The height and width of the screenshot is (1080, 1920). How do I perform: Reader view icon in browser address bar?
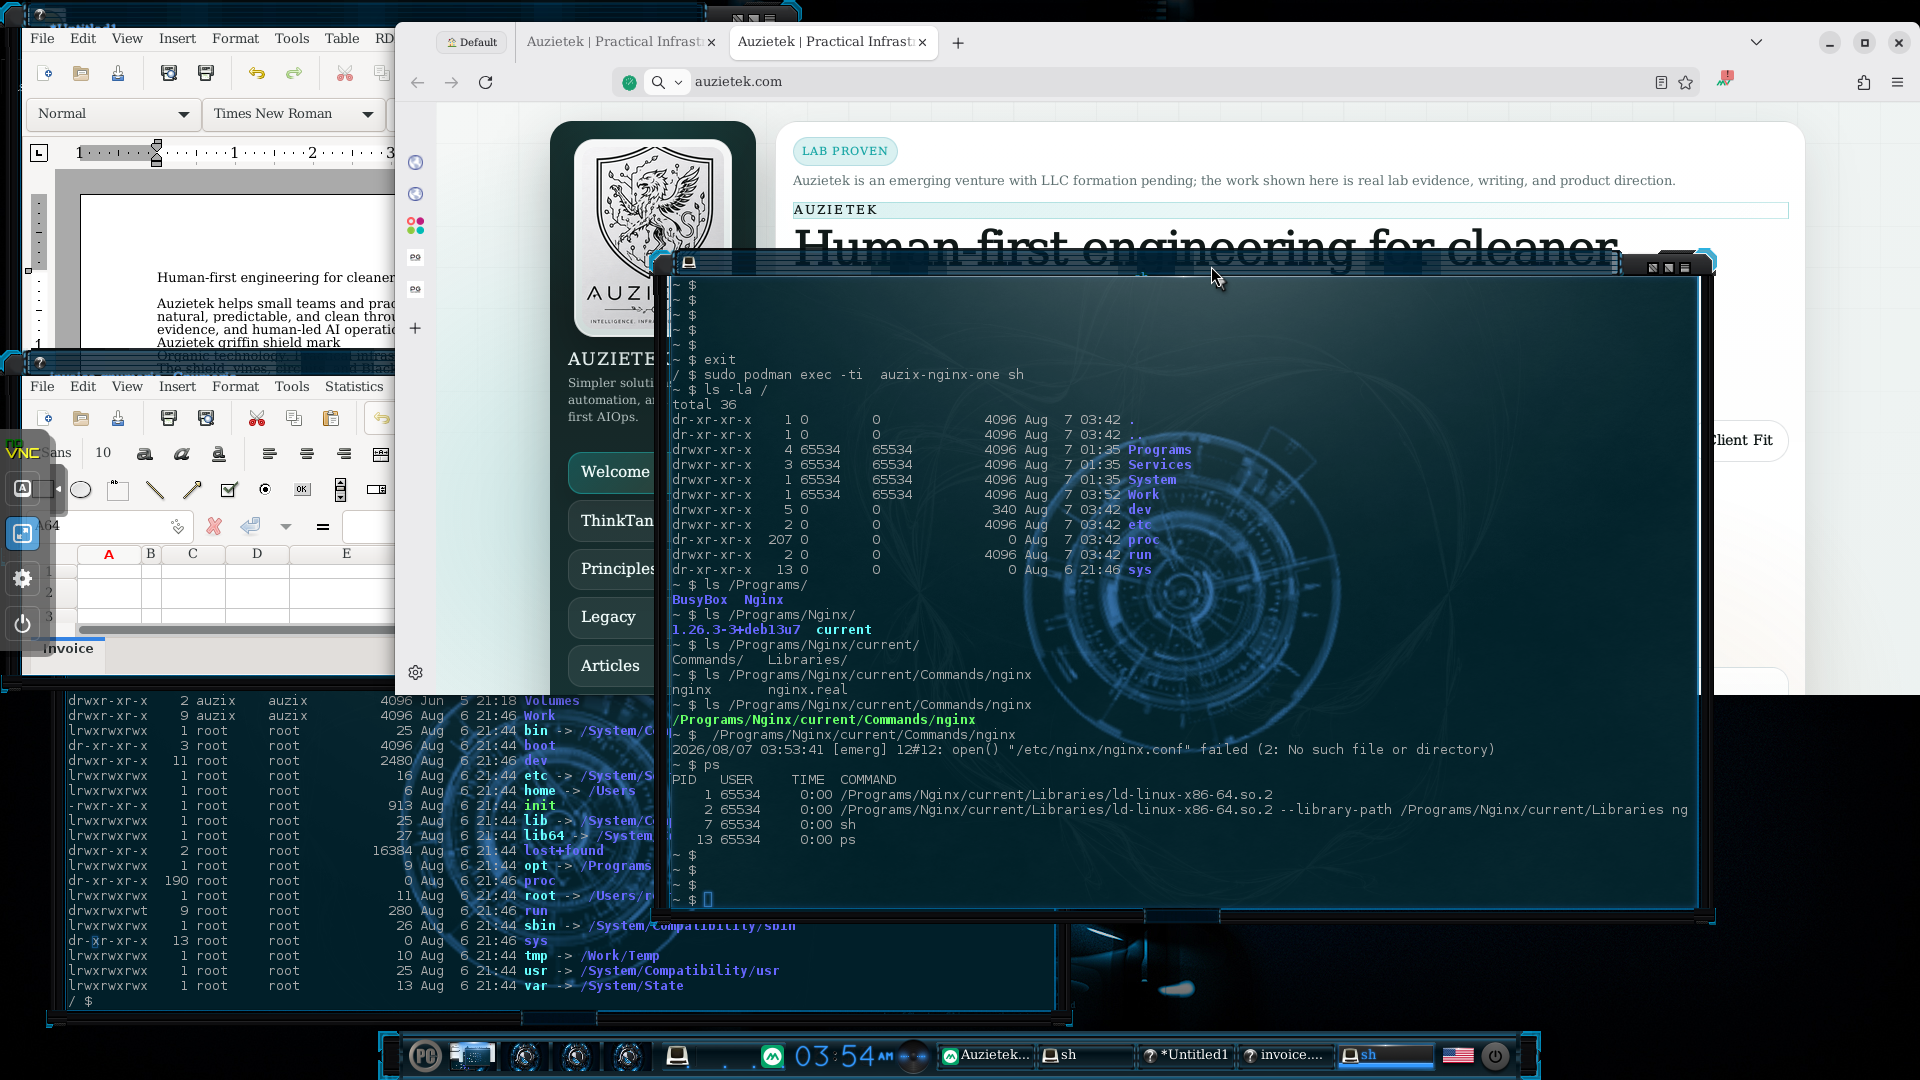[1661, 82]
